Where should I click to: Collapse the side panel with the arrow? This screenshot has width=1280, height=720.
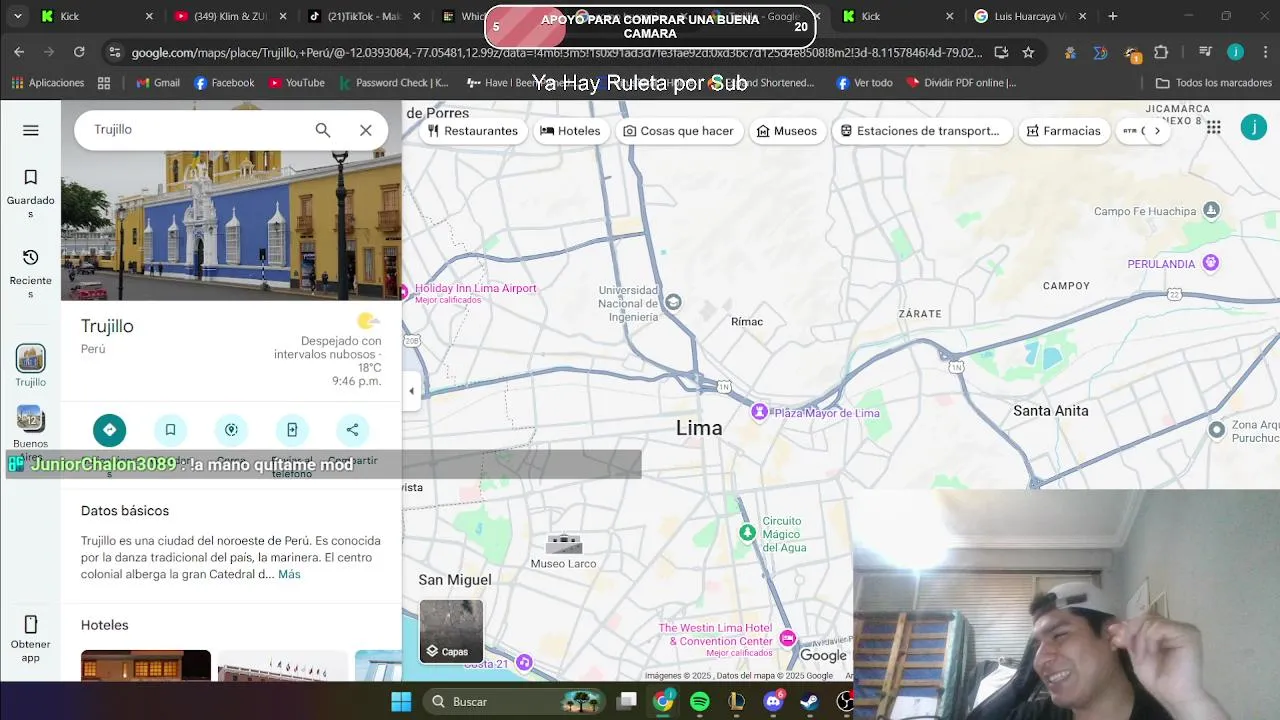pos(411,391)
